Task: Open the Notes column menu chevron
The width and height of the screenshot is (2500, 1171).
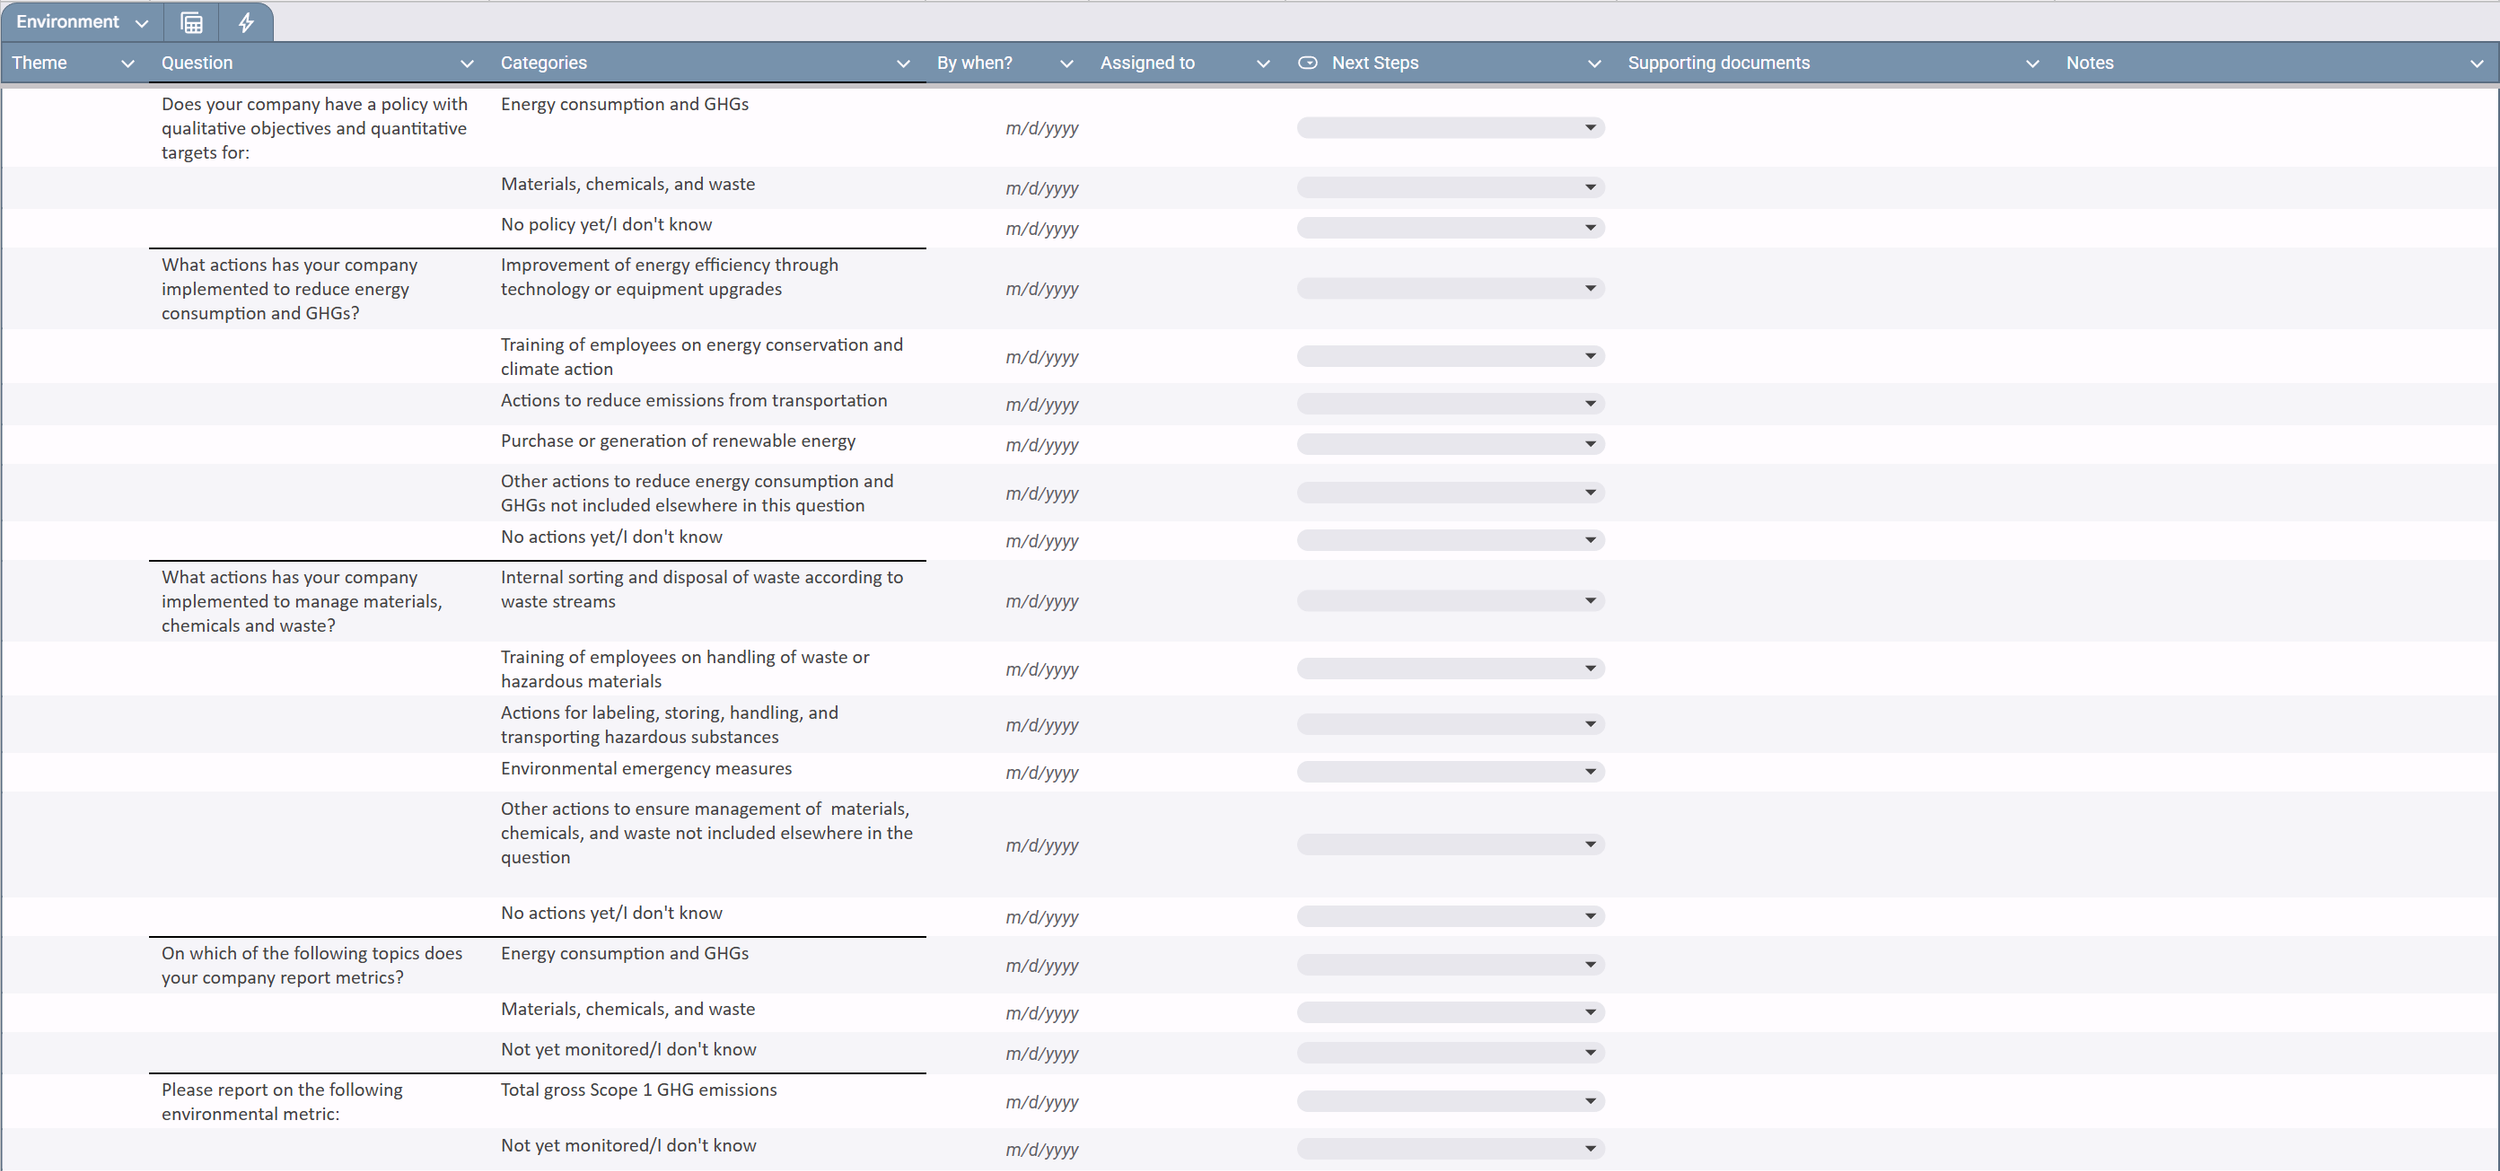Action: [2476, 64]
